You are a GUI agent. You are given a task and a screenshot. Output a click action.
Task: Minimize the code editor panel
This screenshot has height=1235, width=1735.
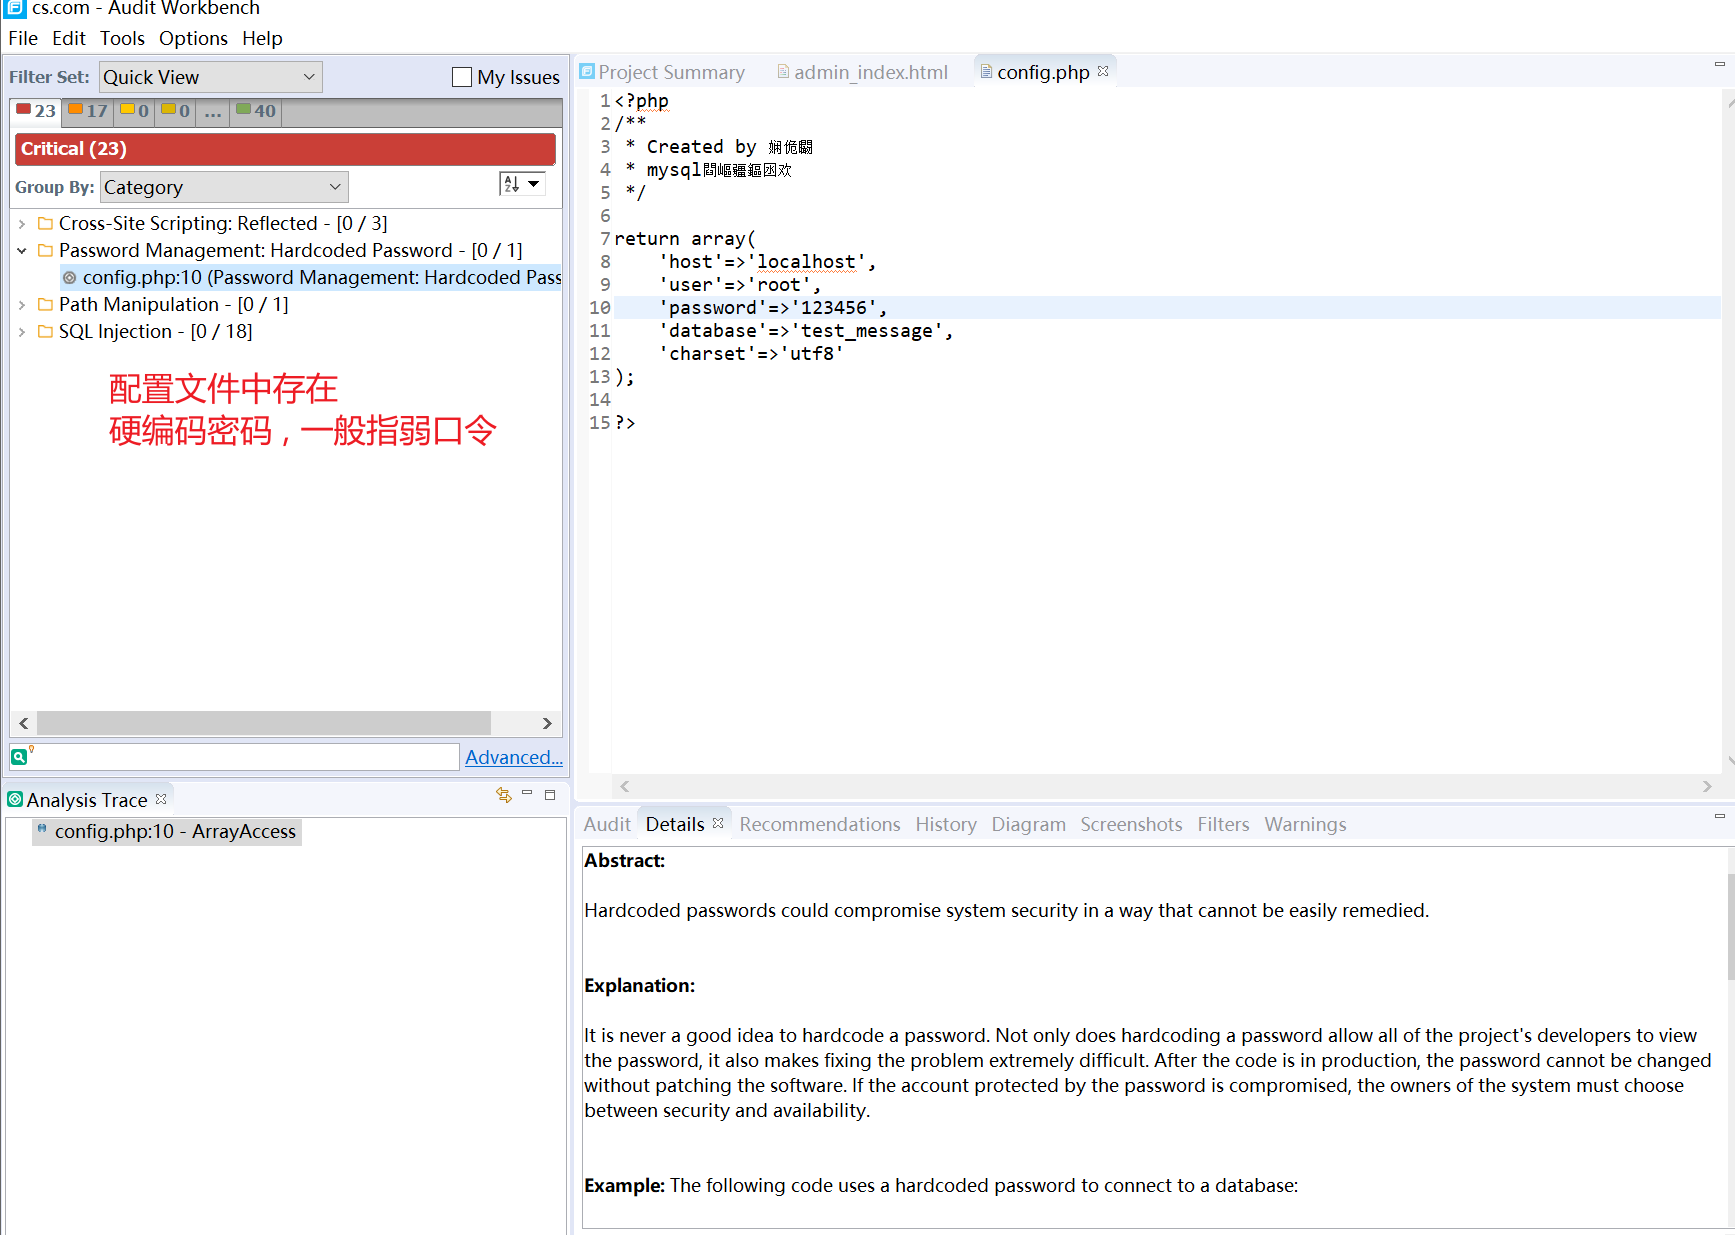click(x=1720, y=64)
